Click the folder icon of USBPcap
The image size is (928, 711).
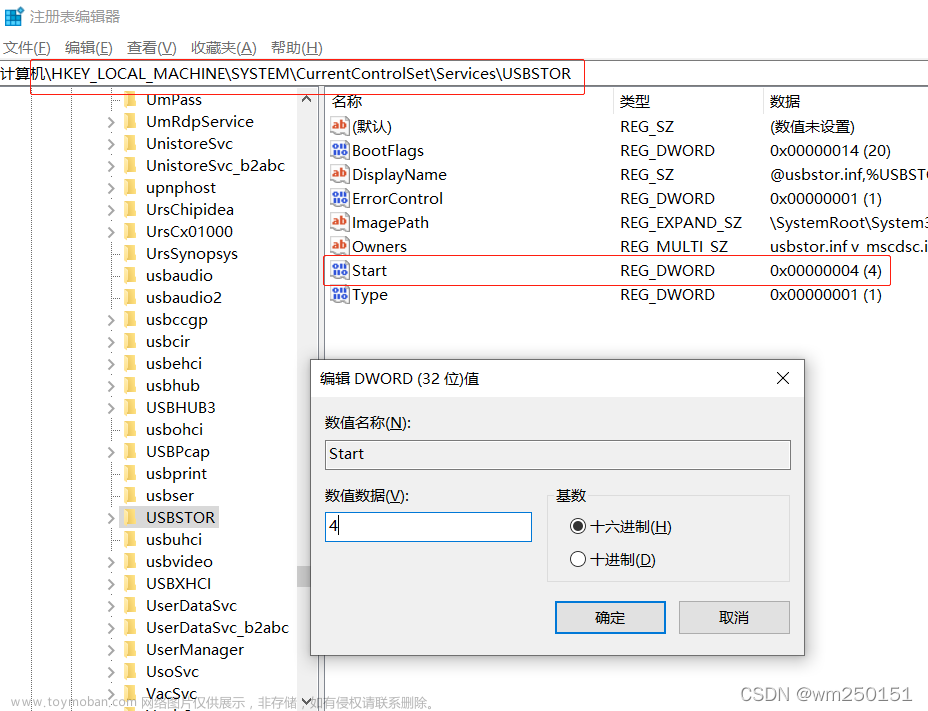[131, 451]
